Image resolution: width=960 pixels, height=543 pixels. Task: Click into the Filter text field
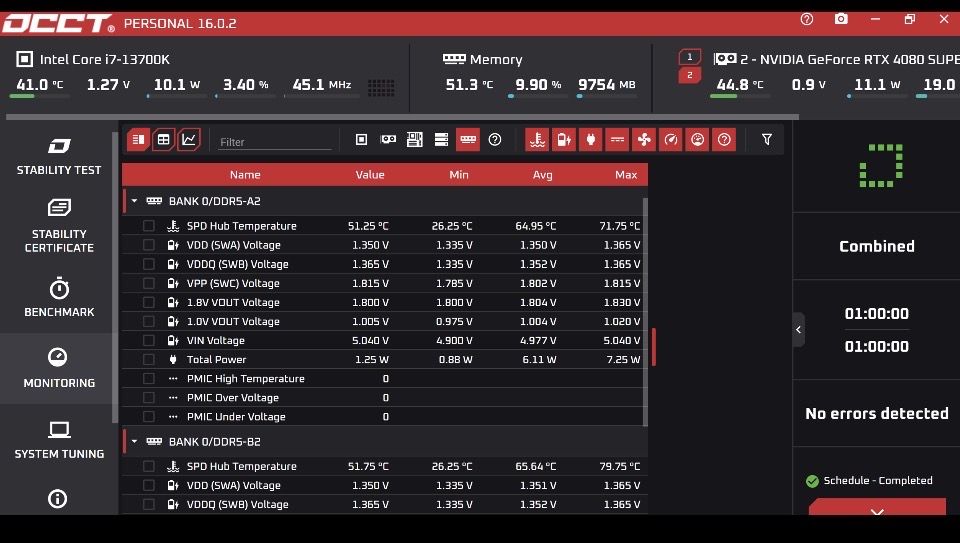(x=275, y=142)
